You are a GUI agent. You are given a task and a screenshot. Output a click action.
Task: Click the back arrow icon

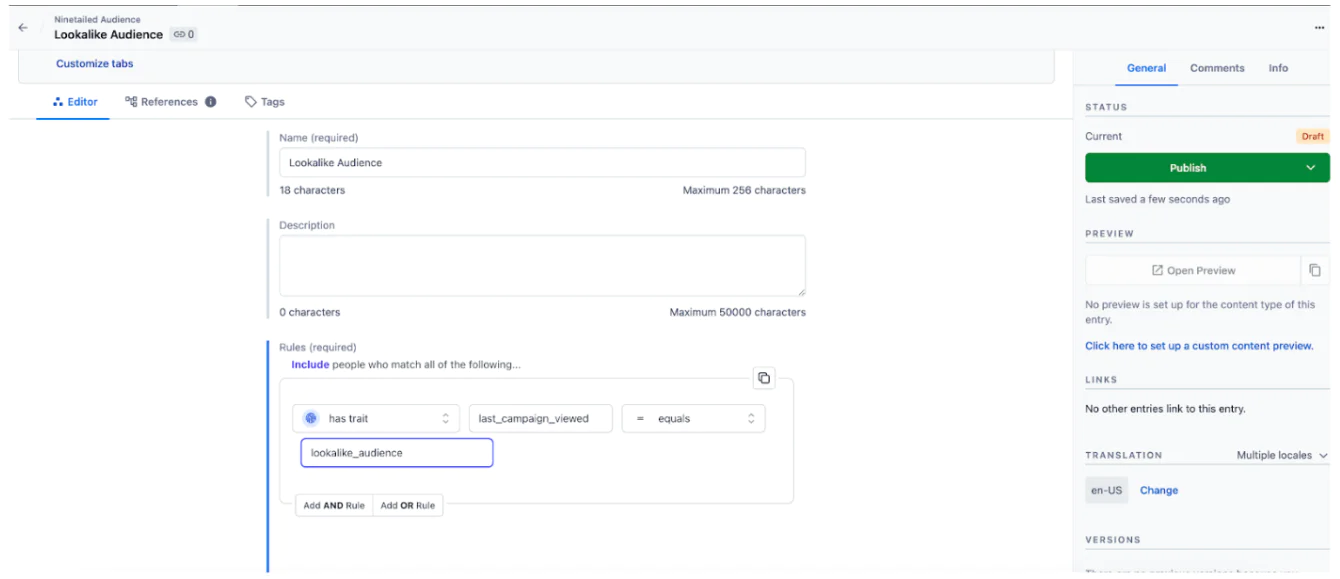tap(23, 28)
